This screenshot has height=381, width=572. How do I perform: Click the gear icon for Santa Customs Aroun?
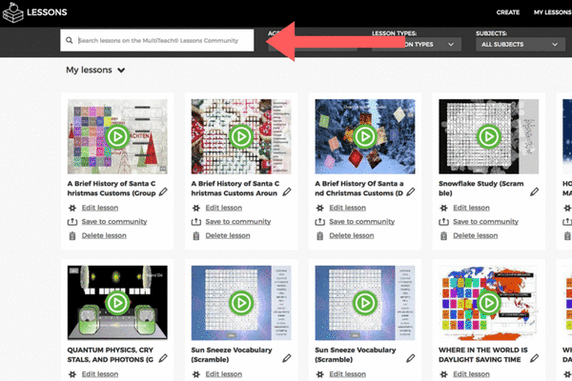tap(196, 208)
